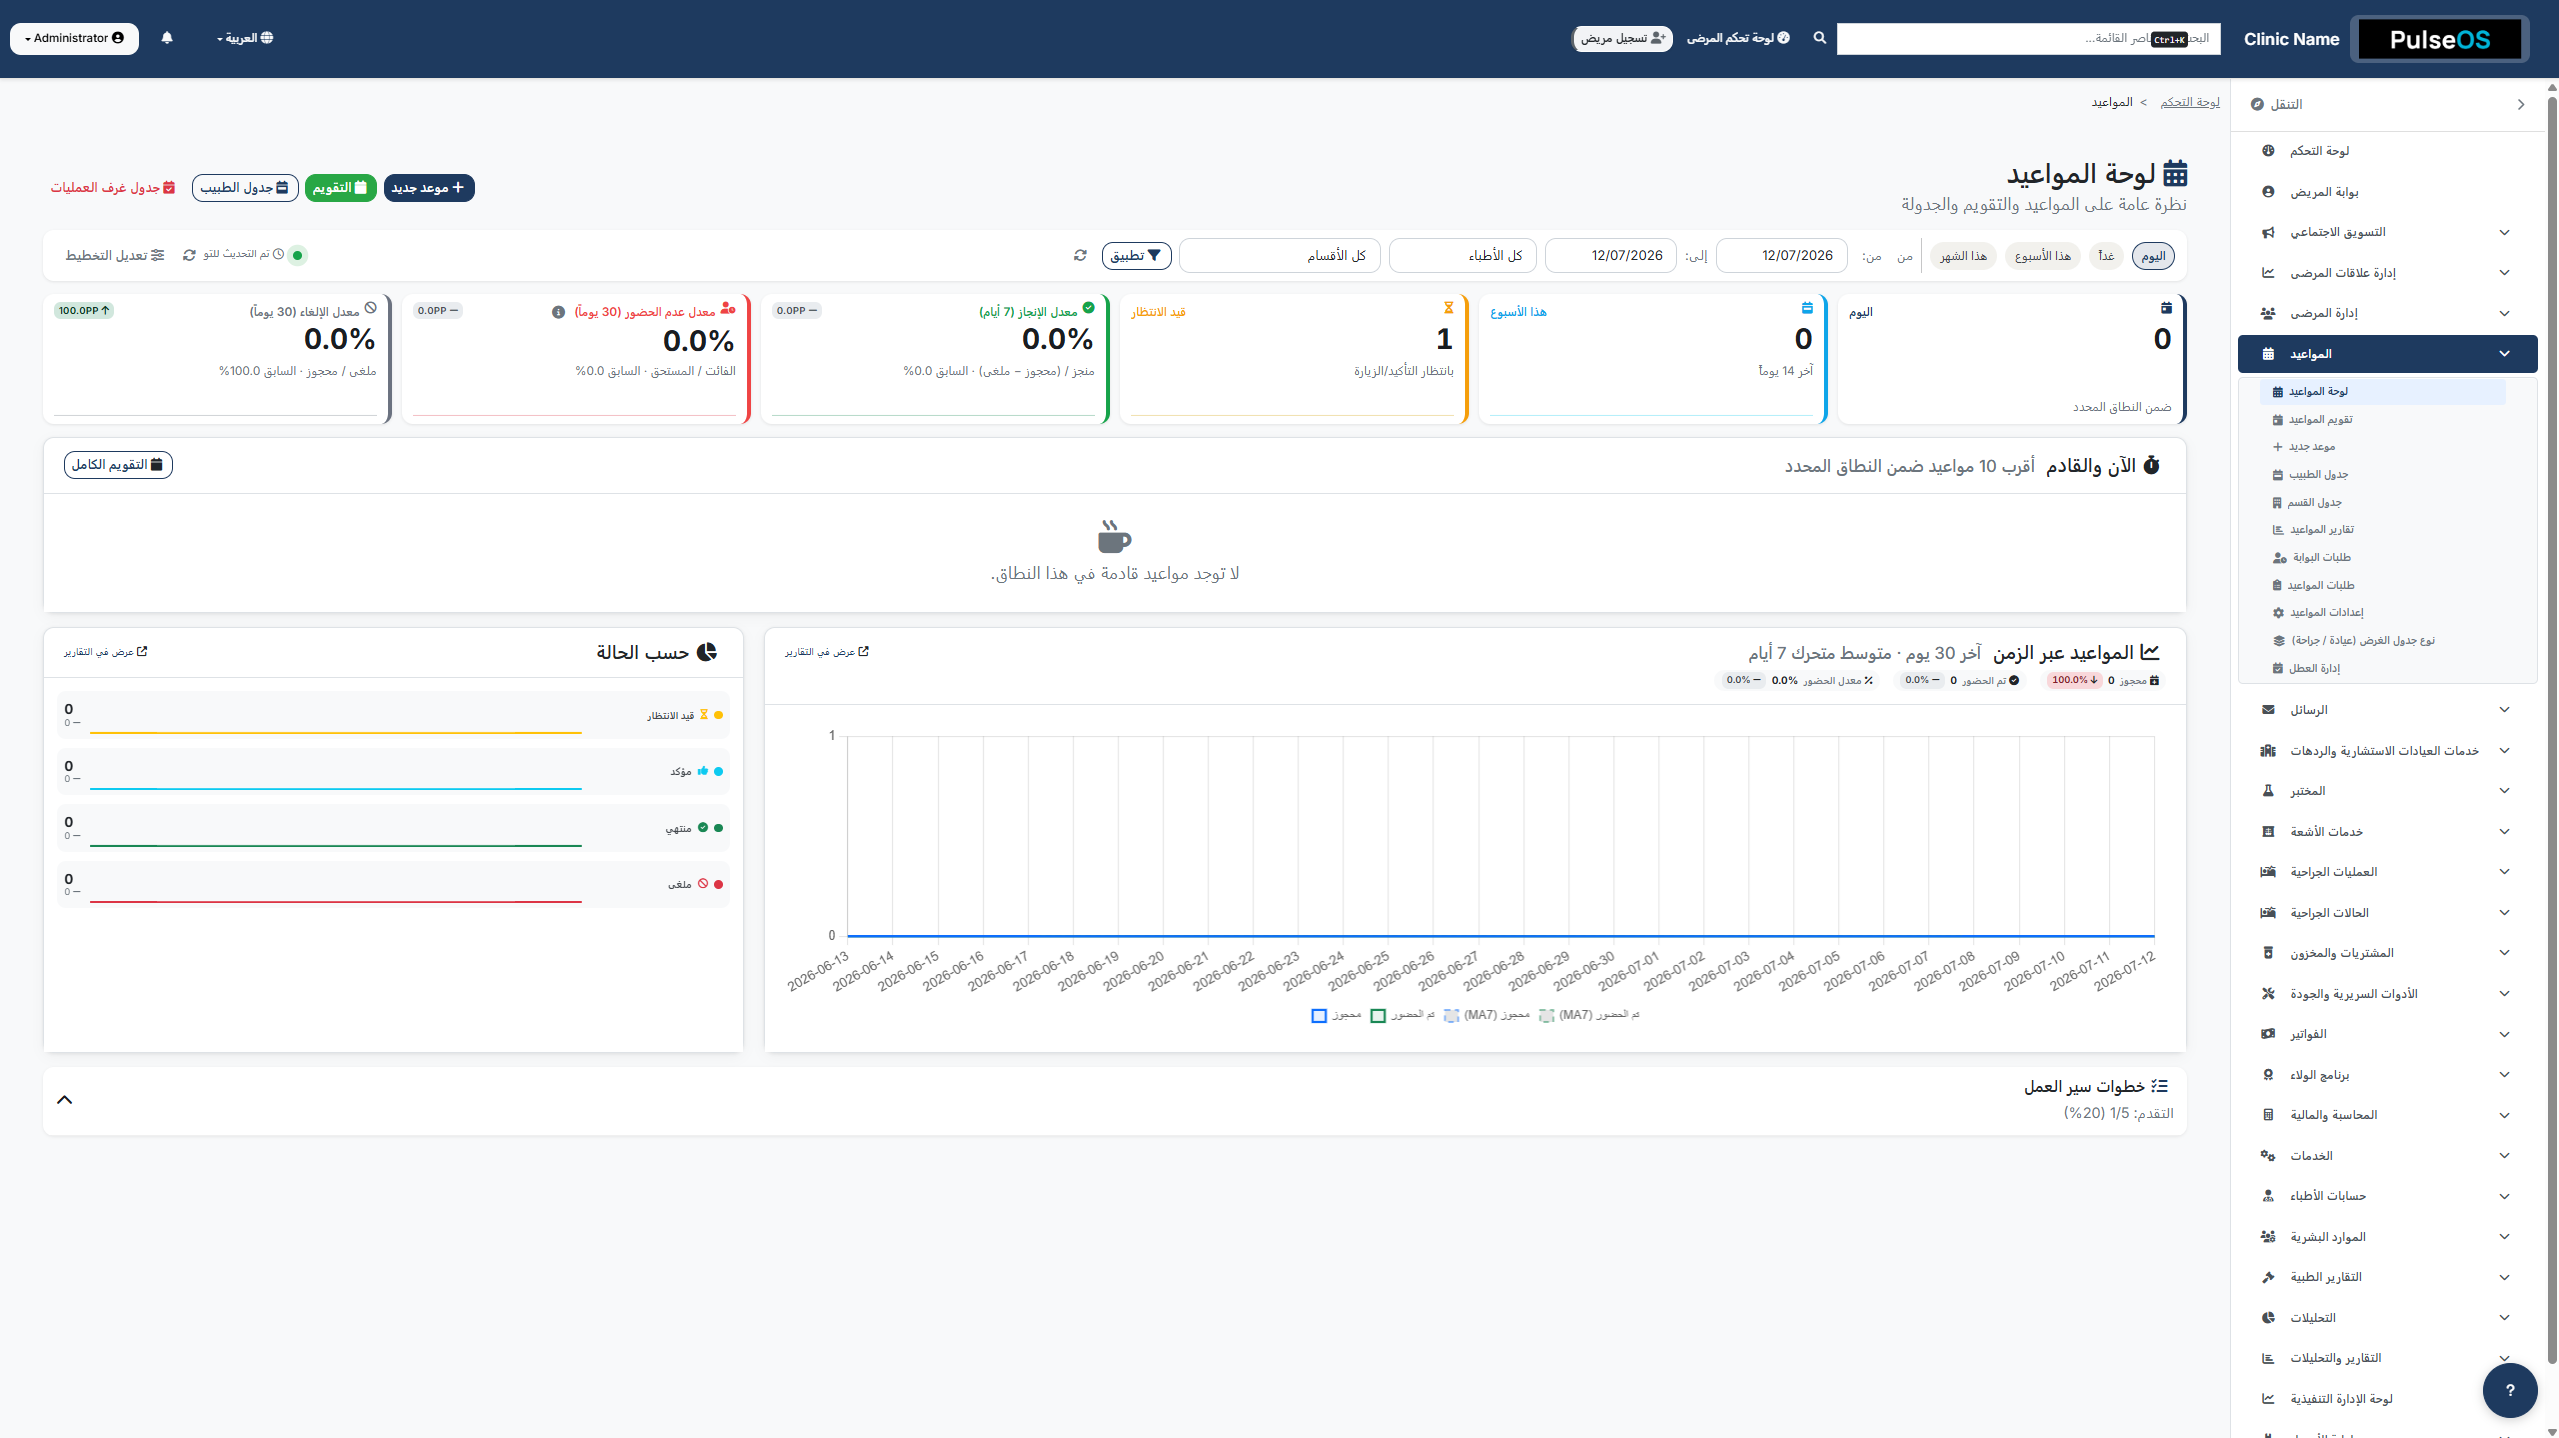
Task: Open the كل الأقسام departments dropdown
Action: tap(1279, 256)
